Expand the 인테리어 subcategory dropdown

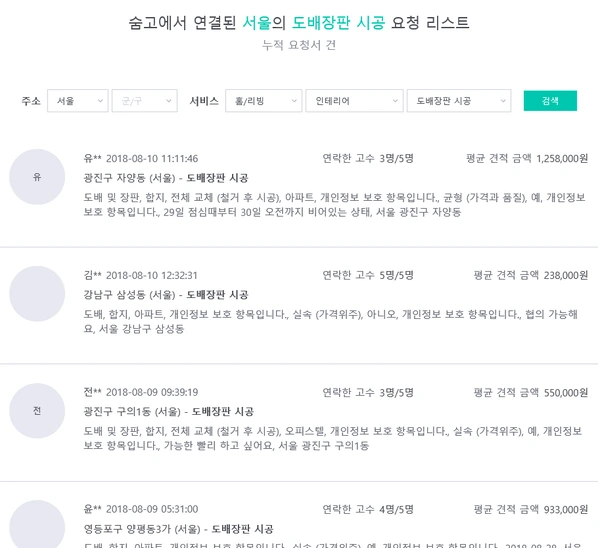(x=354, y=101)
